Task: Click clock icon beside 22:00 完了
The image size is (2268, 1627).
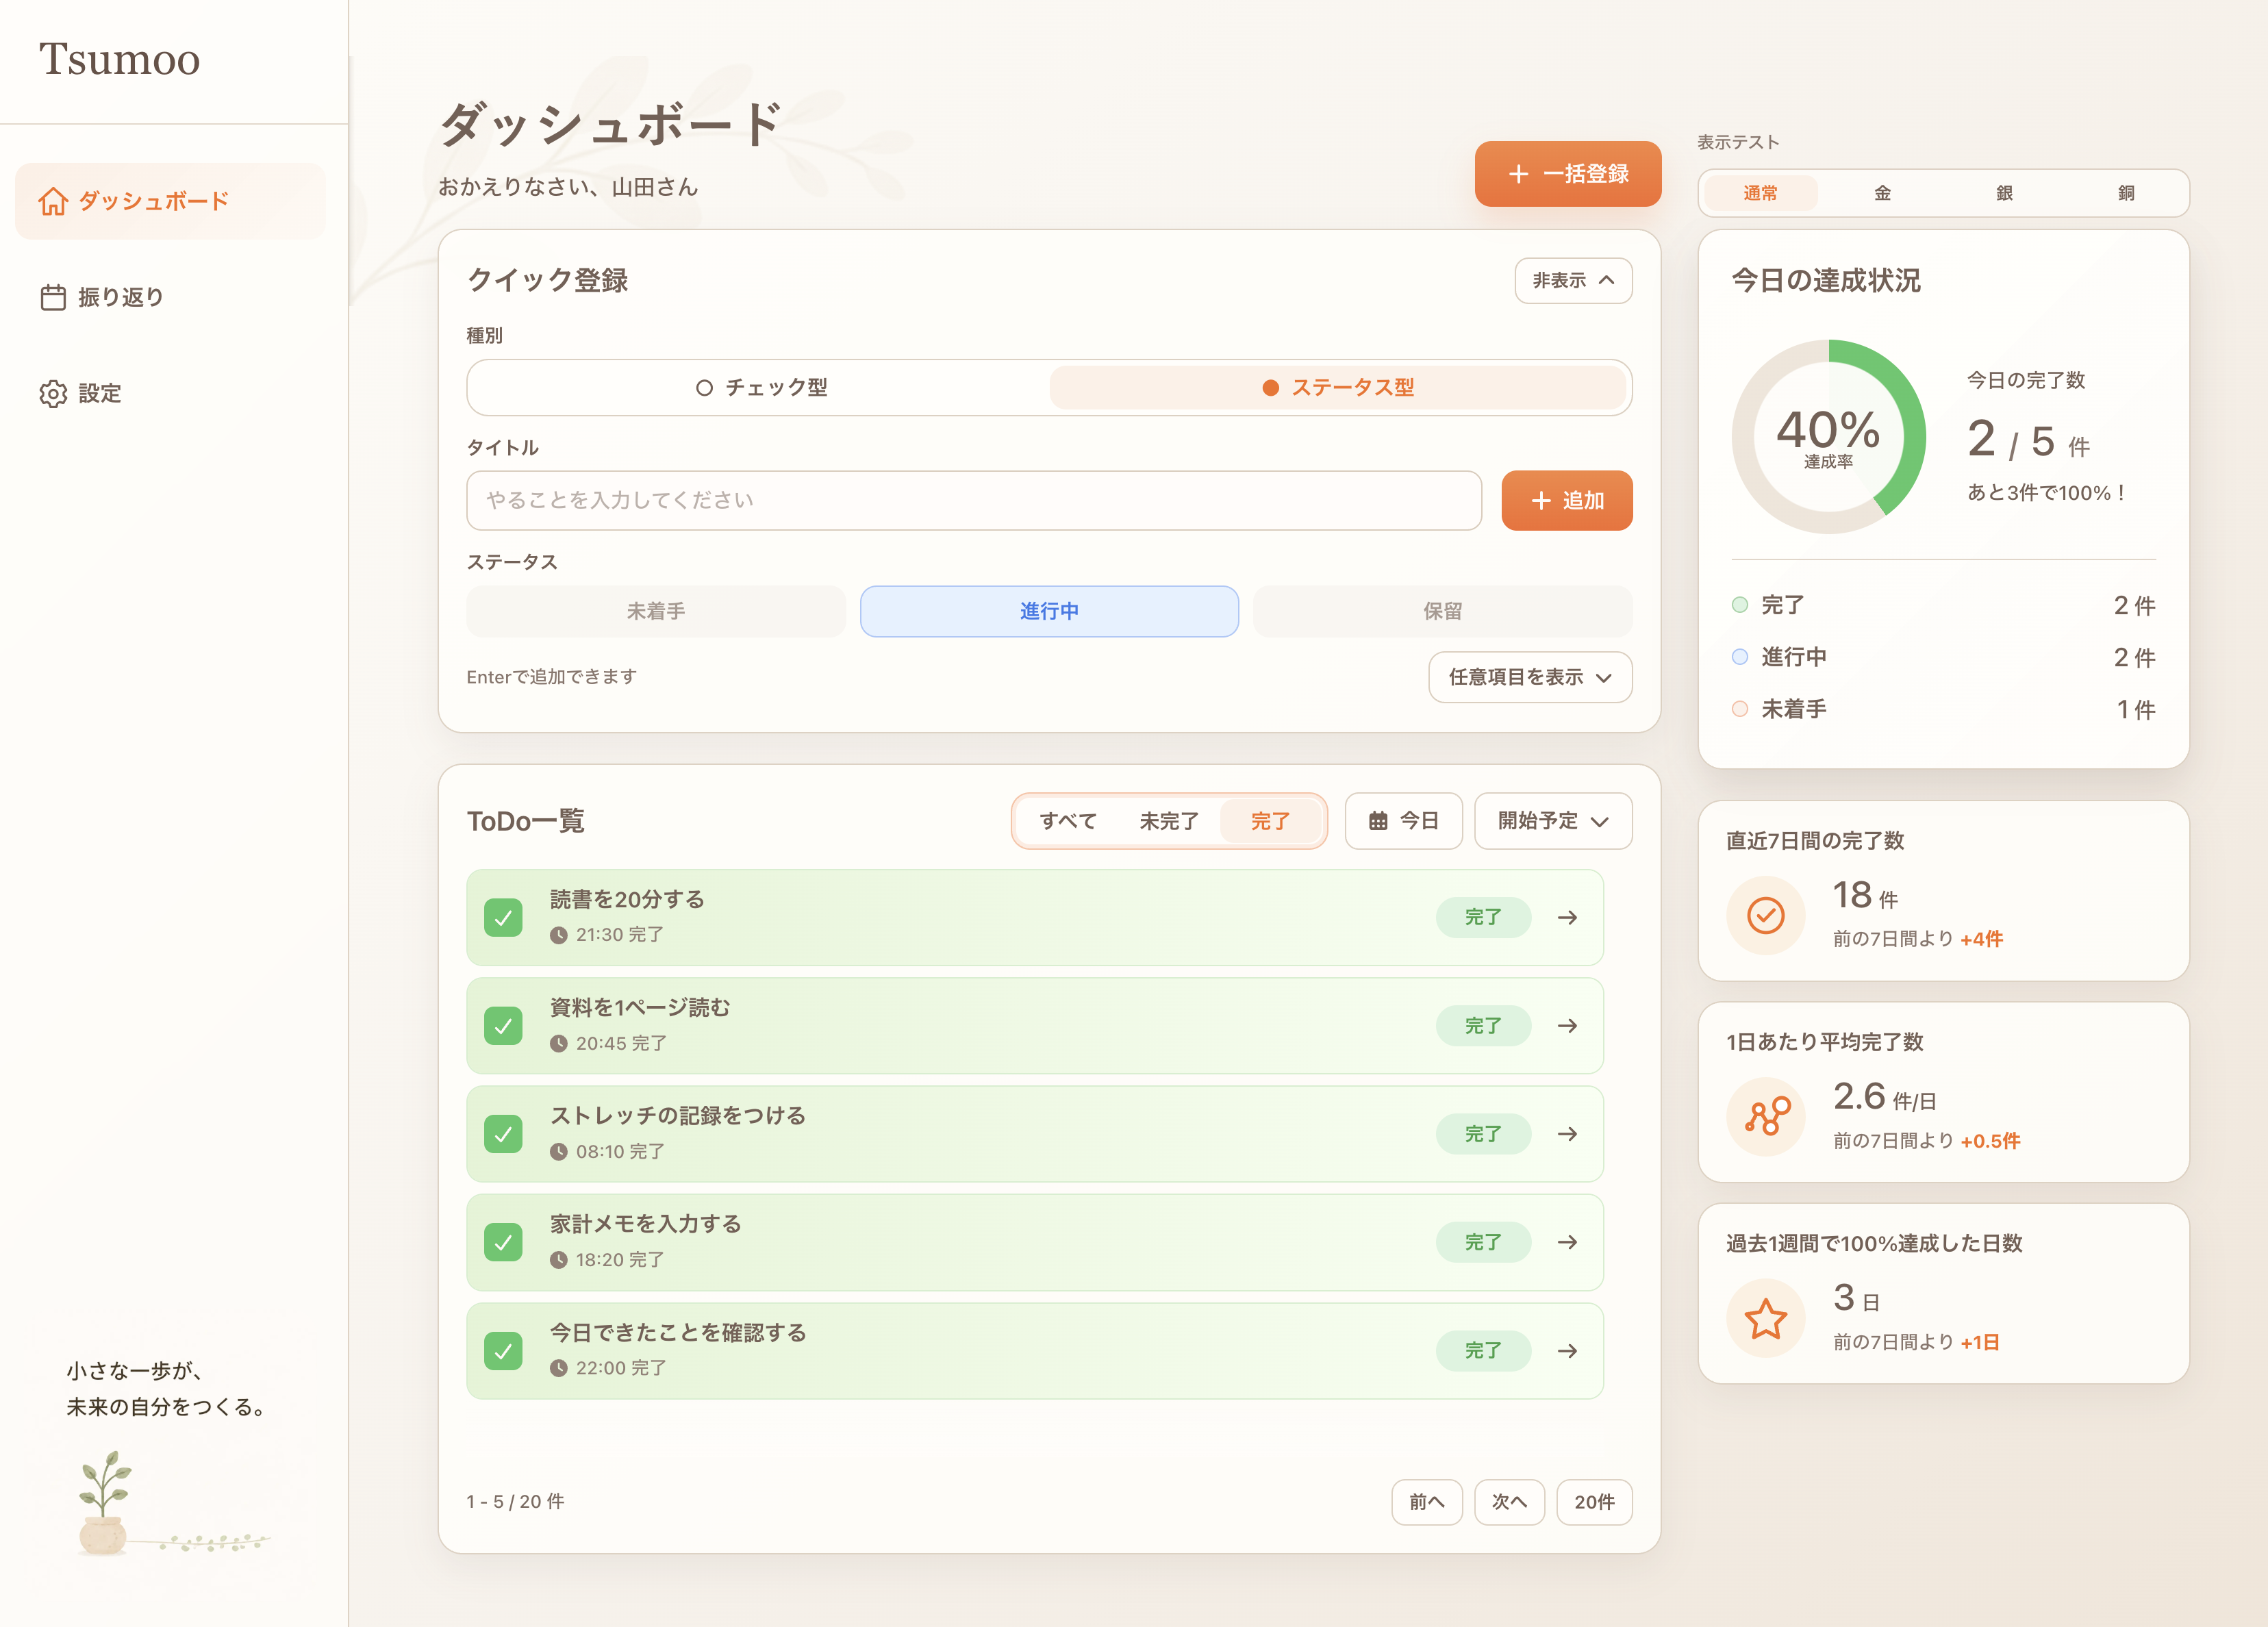Action: tap(558, 1368)
